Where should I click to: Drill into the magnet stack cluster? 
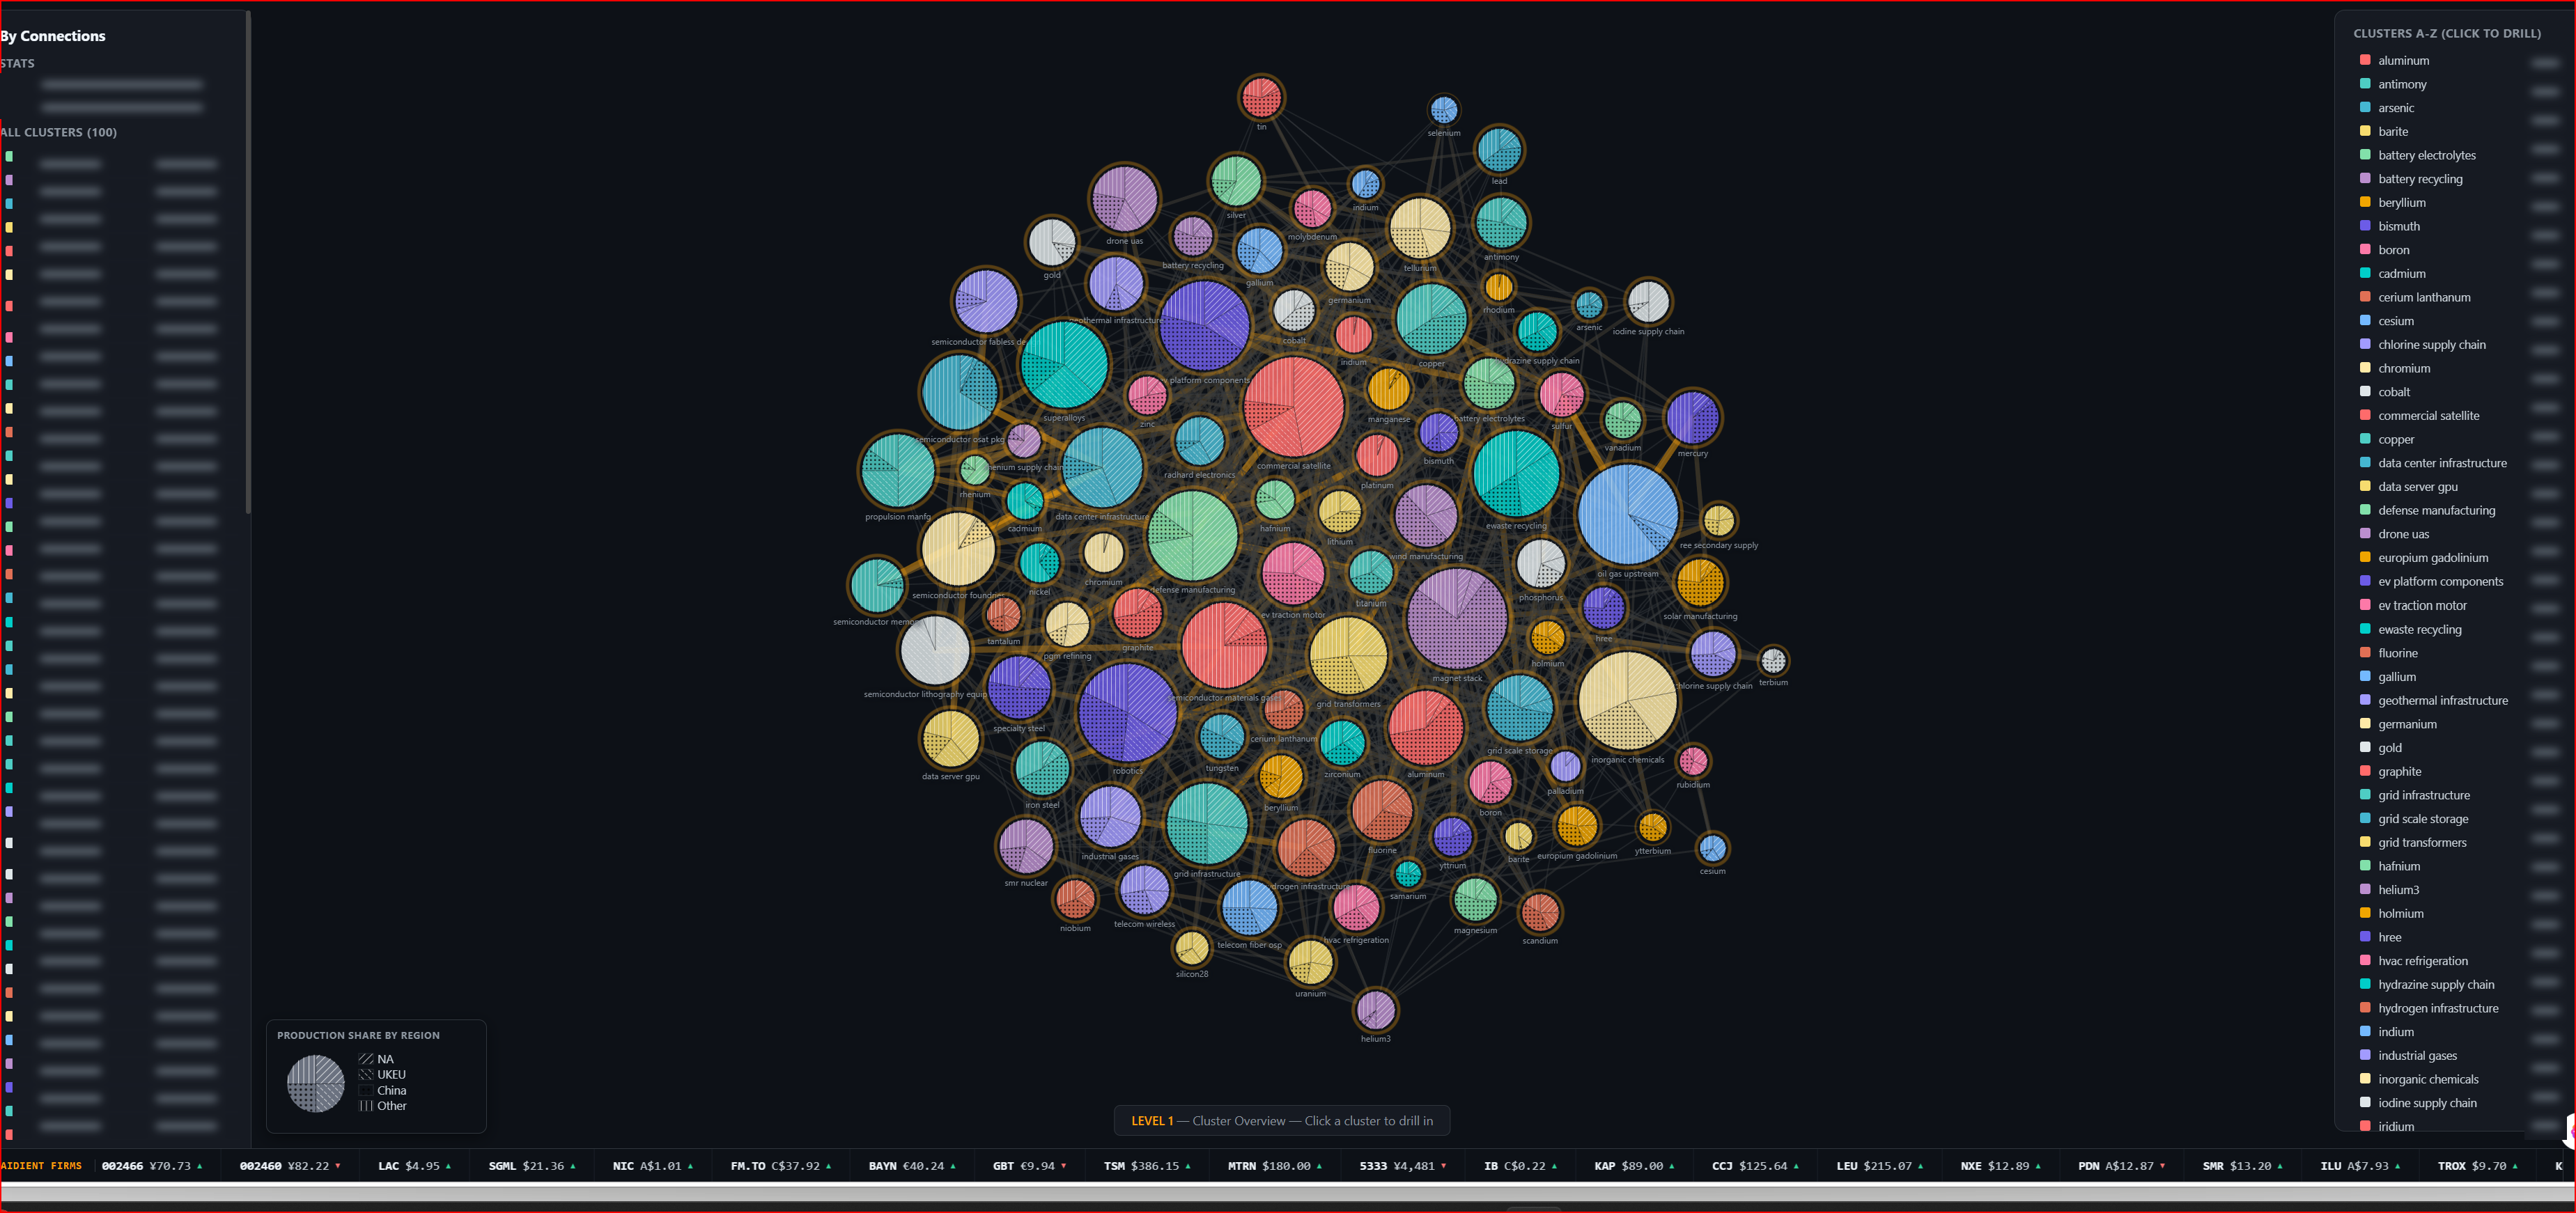pyautogui.click(x=1457, y=619)
